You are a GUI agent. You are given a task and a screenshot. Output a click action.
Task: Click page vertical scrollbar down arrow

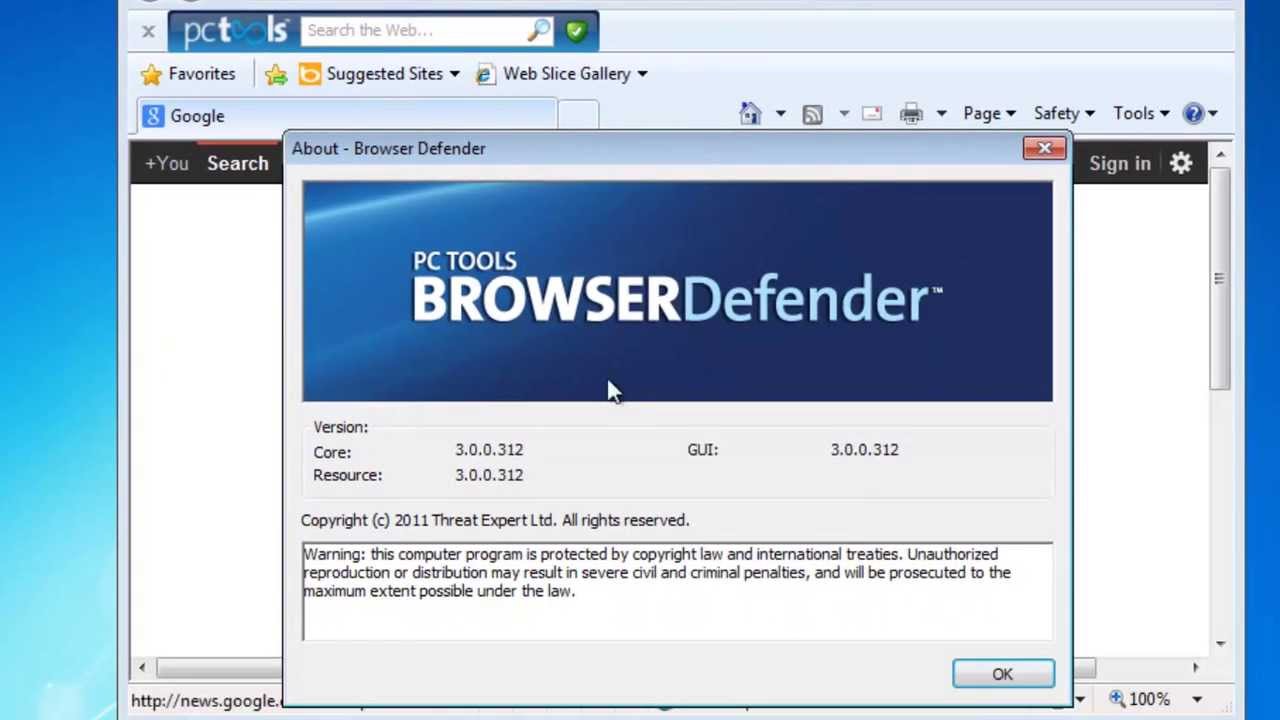1220,643
